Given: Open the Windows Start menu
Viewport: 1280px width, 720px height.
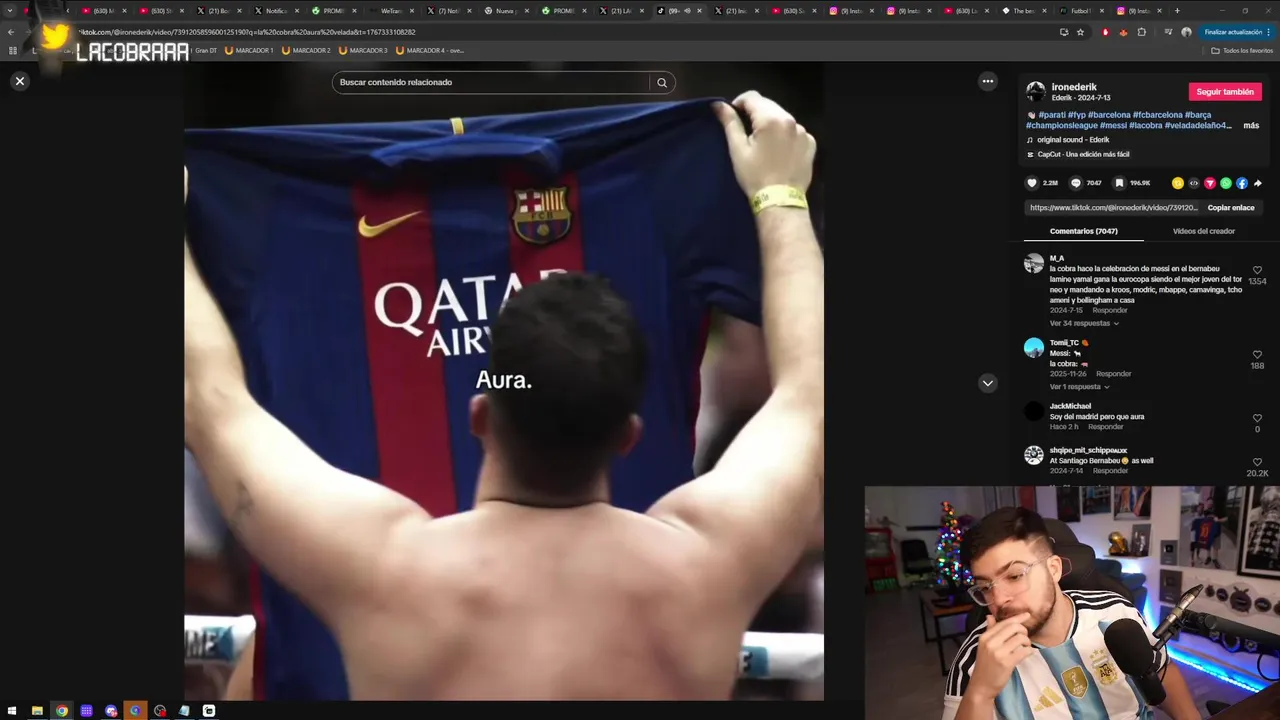Looking at the screenshot, I should click(13, 711).
